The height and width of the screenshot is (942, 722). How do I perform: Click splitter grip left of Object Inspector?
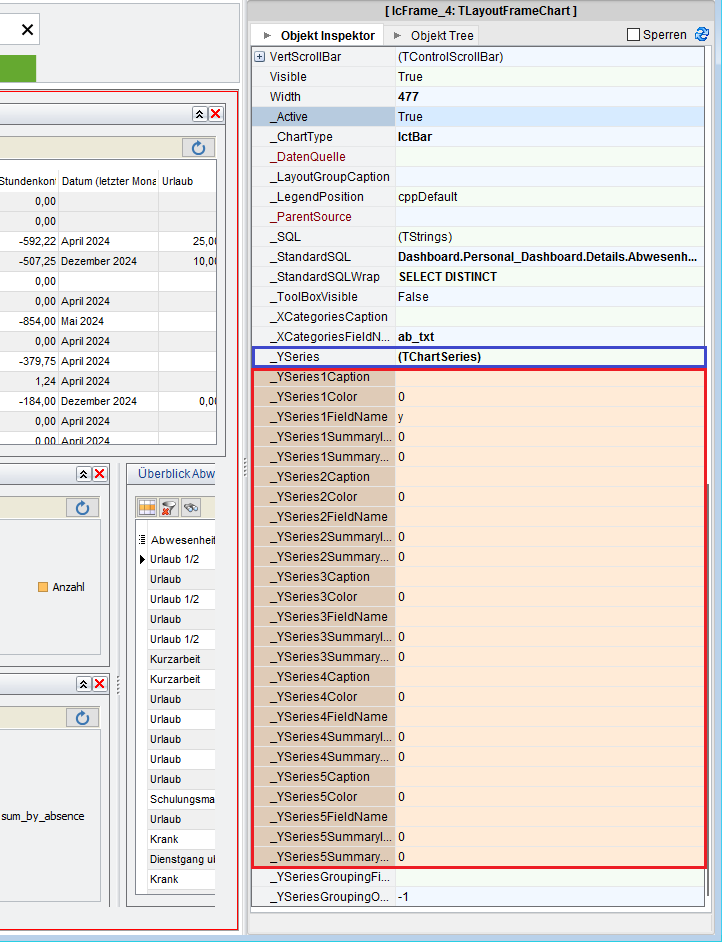click(245, 467)
